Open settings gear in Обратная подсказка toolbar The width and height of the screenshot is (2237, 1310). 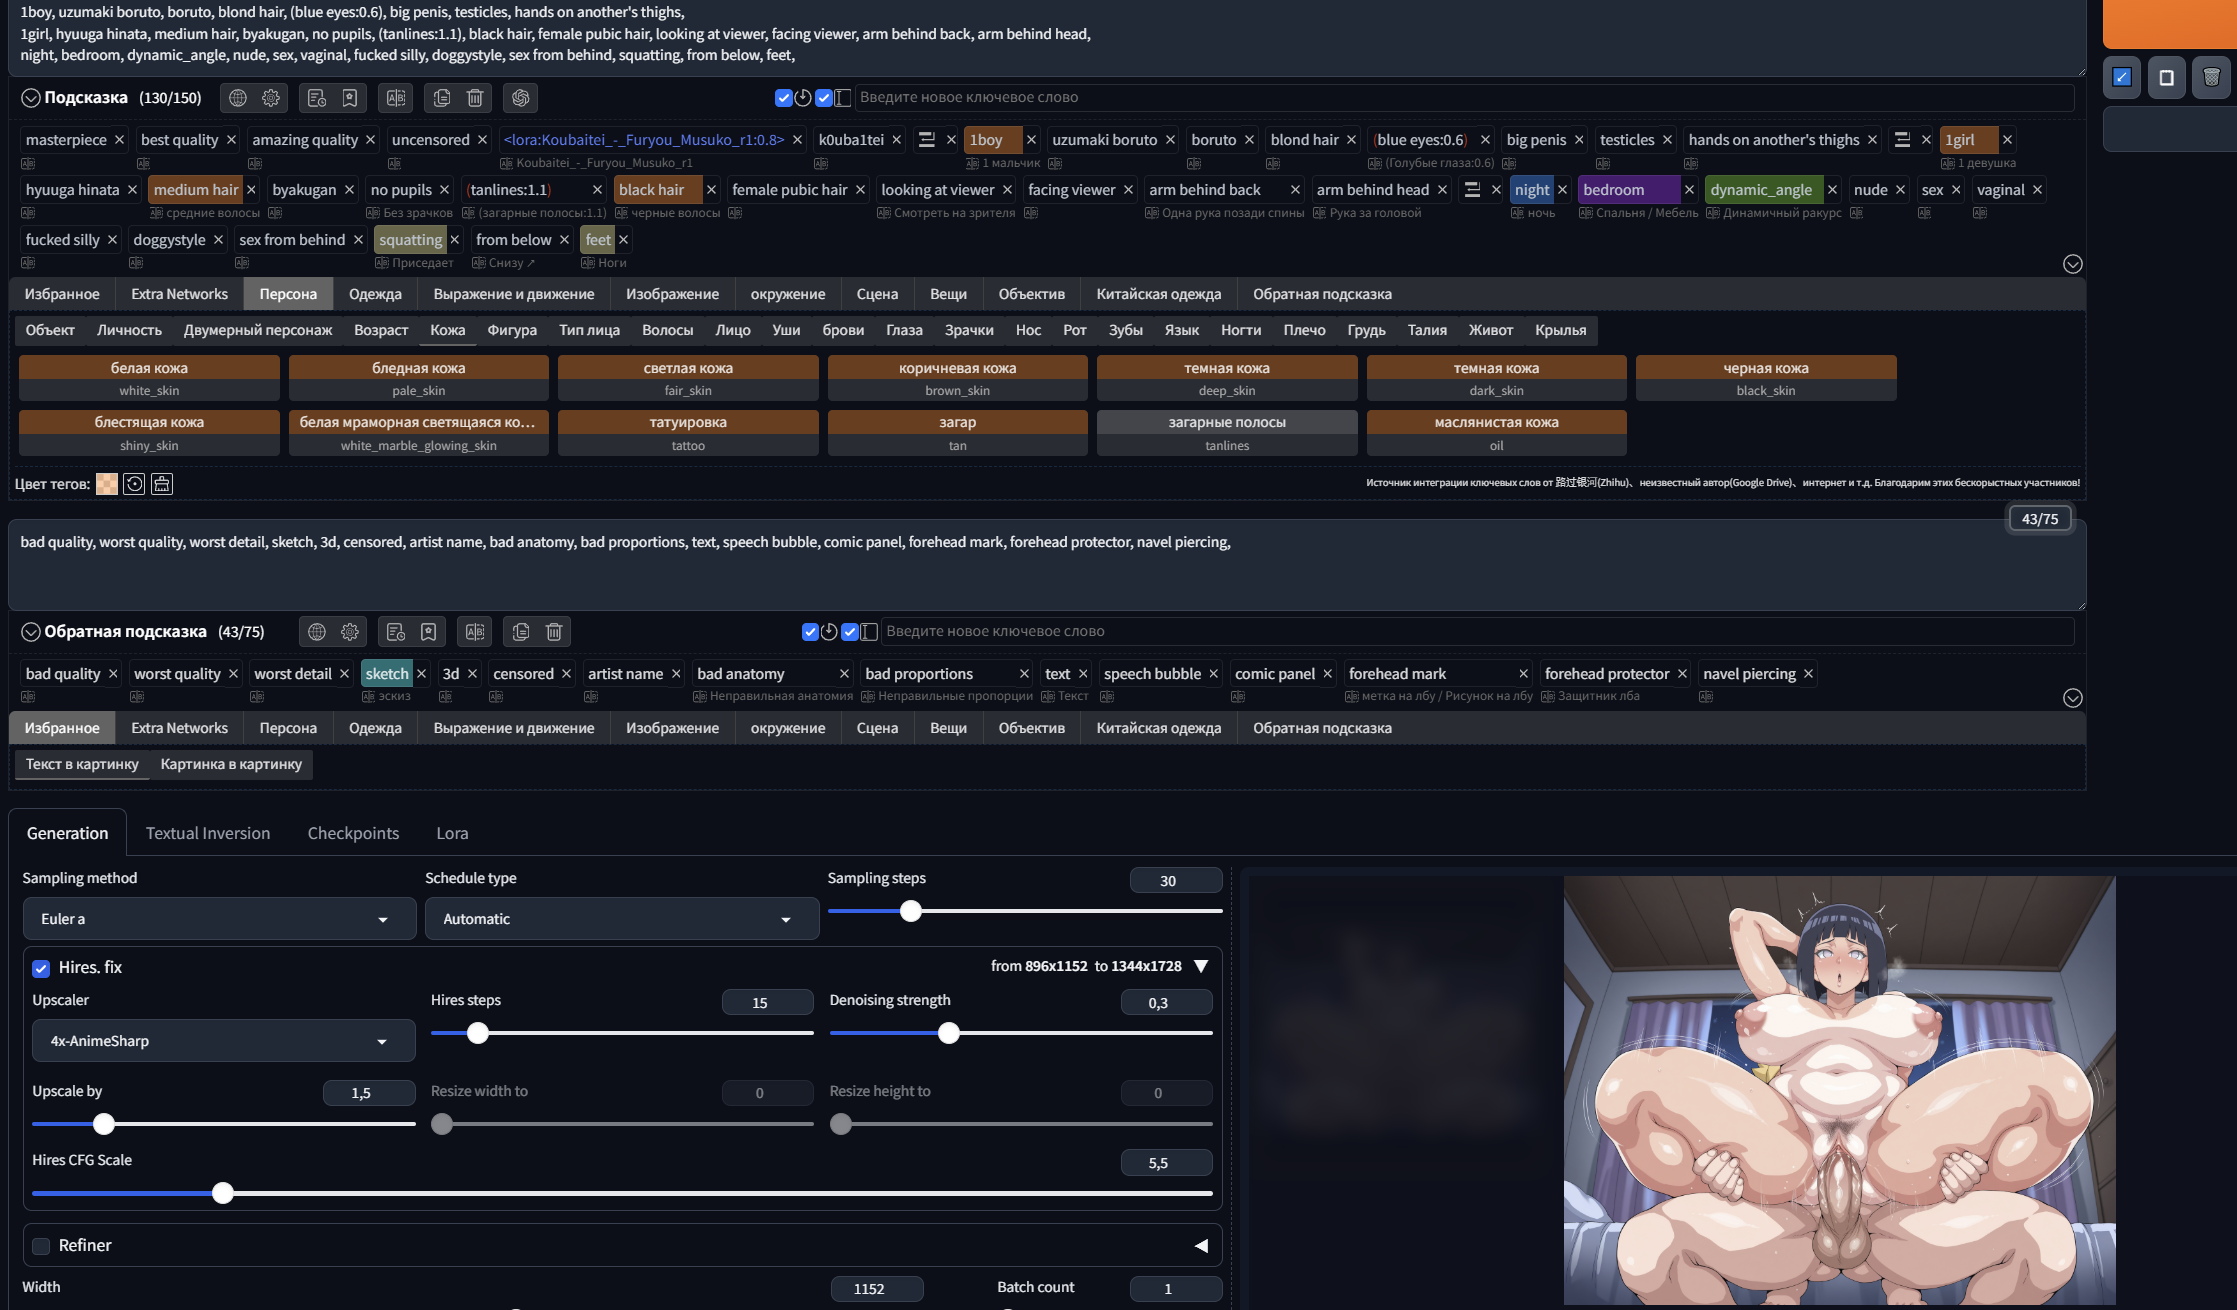pyautogui.click(x=350, y=632)
